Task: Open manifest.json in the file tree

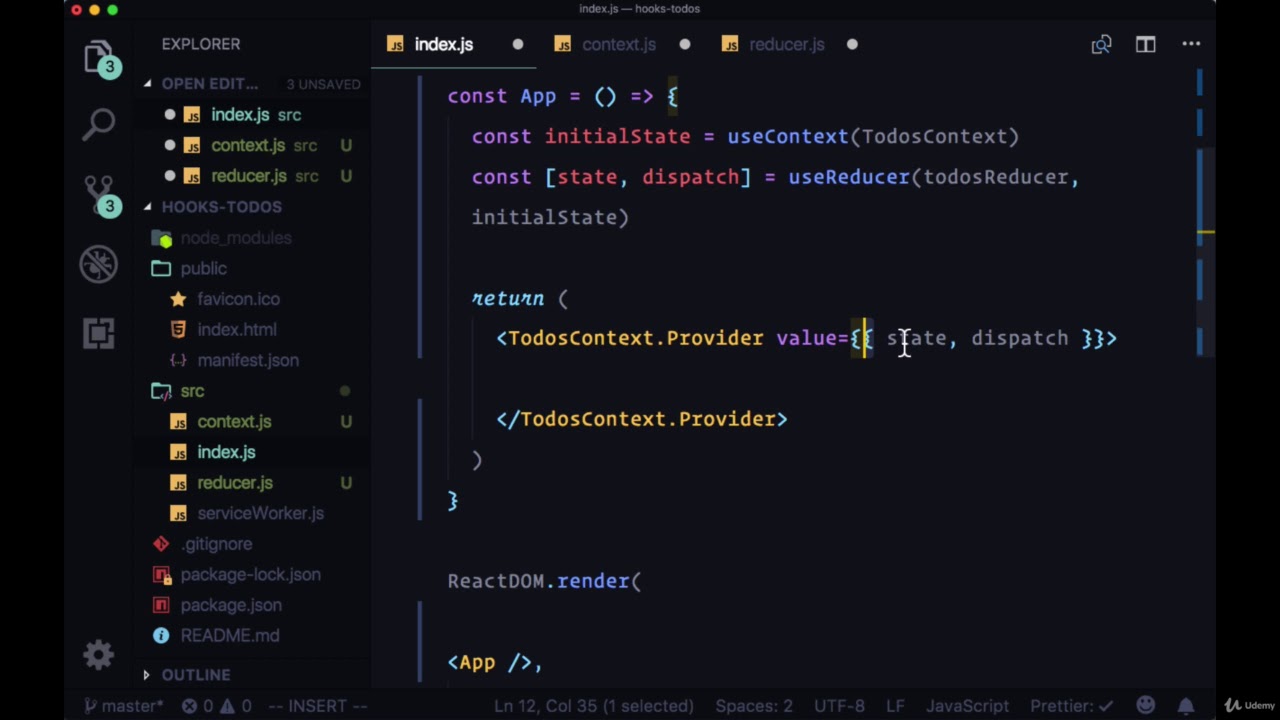Action: click(x=248, y=360)
